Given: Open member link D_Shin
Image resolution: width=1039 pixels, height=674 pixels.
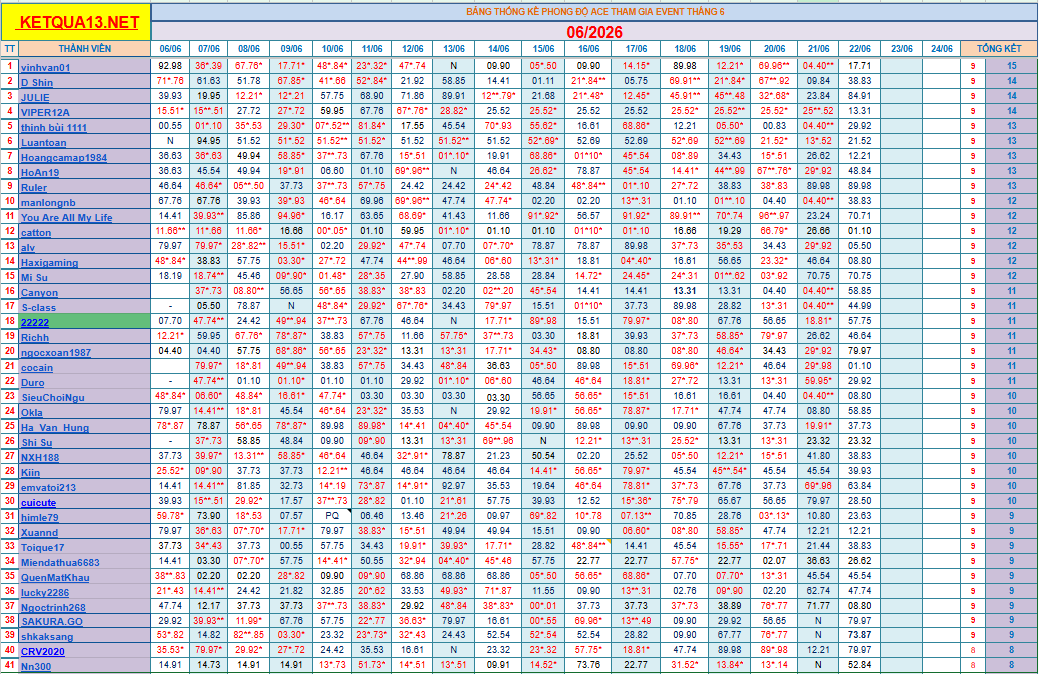Looking at the screenshot, I should (x=36, y=83).
